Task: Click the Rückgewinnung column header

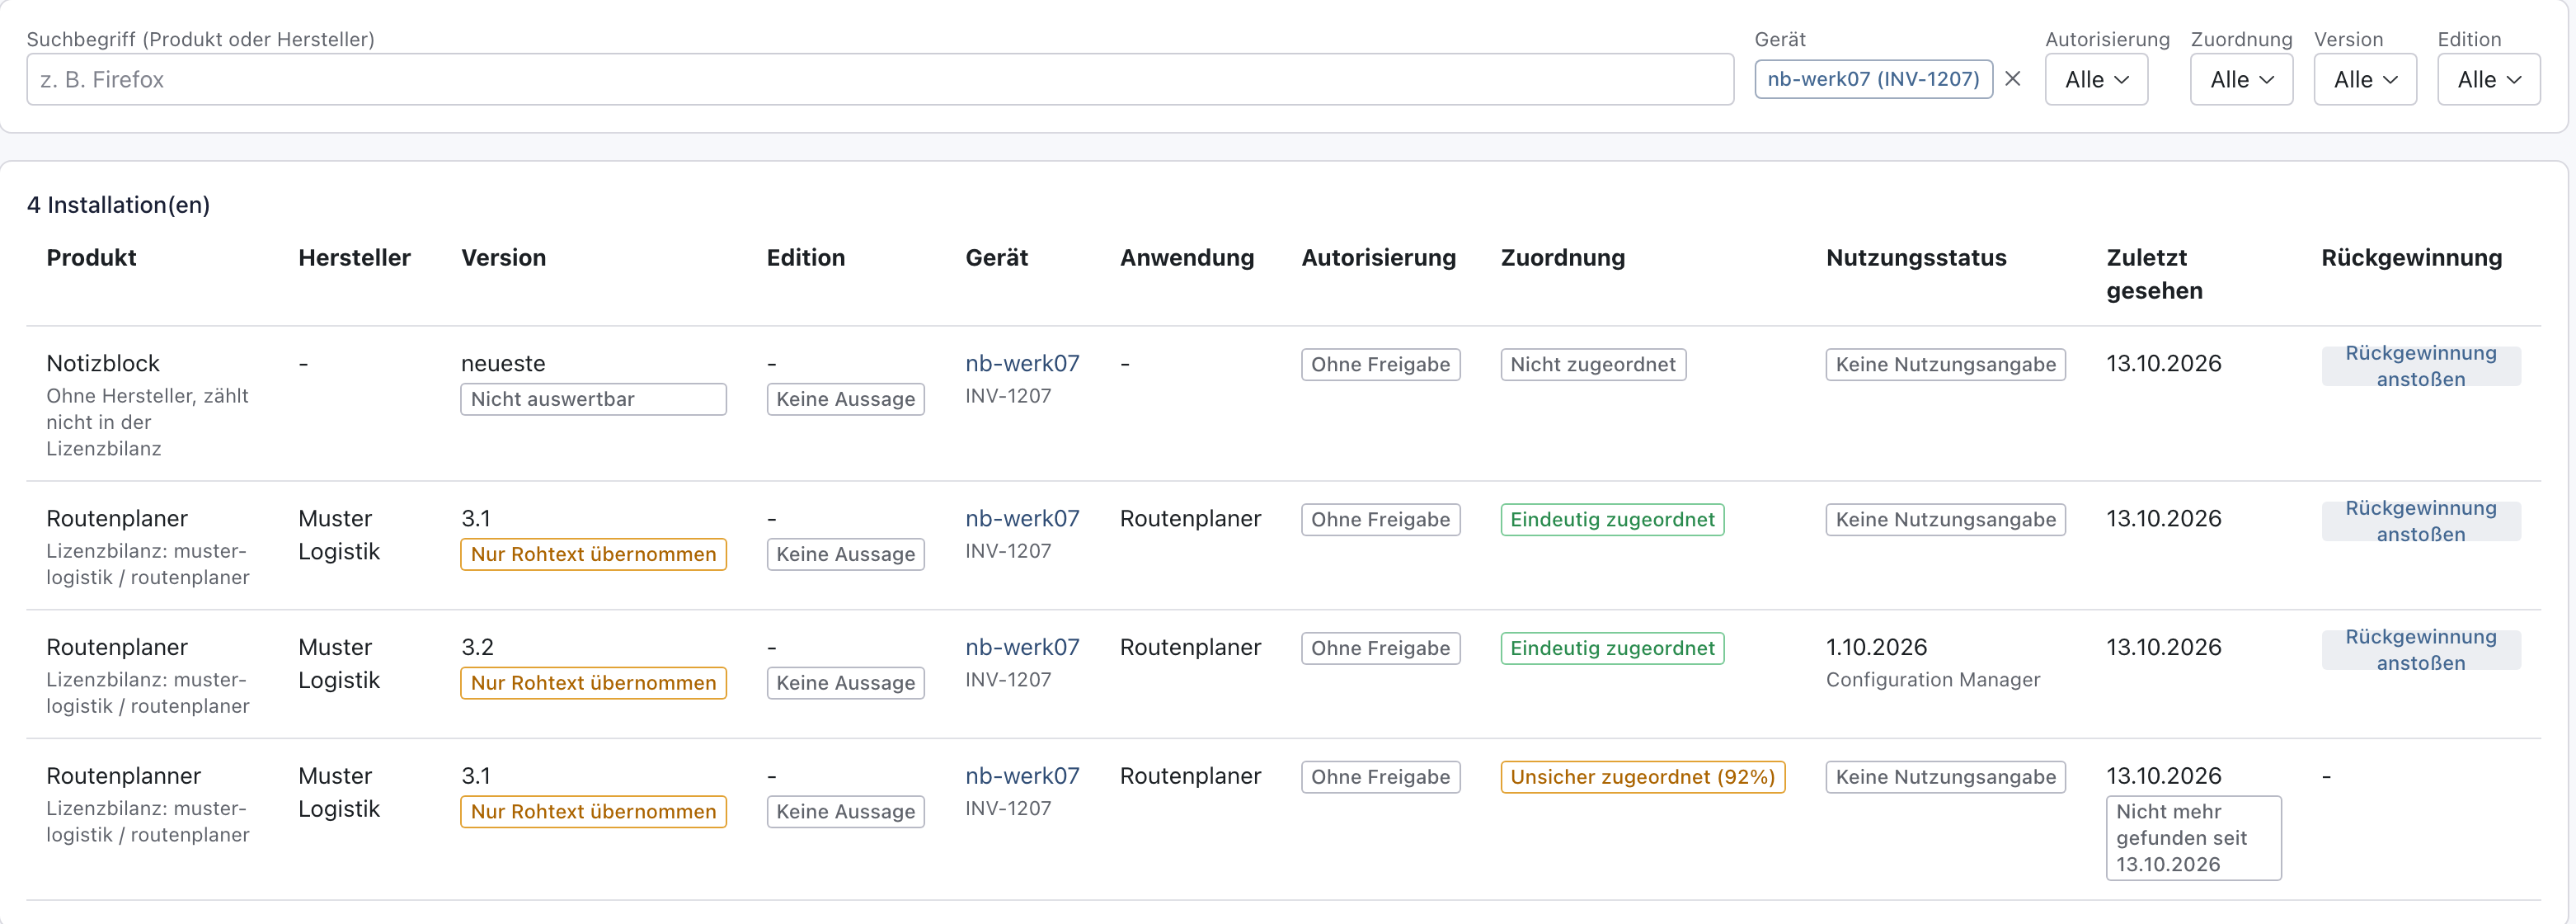Action: tap(2411, 257)
